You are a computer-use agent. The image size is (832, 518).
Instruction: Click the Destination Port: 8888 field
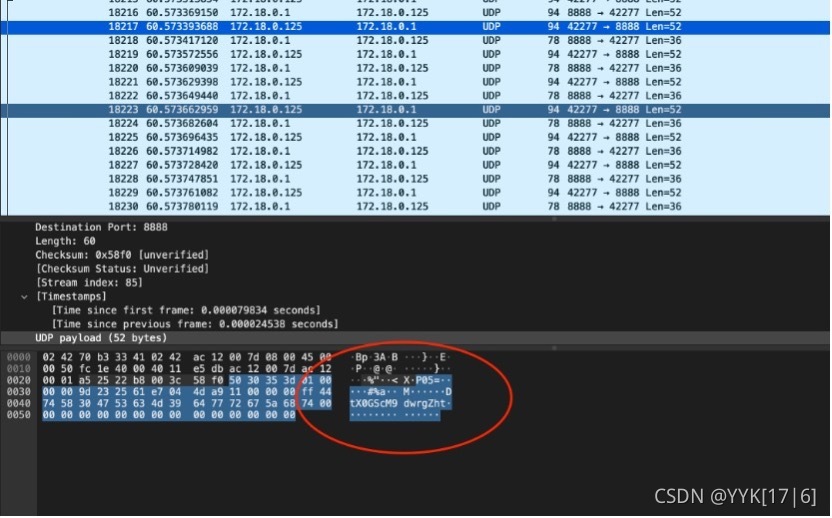coord(101,227)
